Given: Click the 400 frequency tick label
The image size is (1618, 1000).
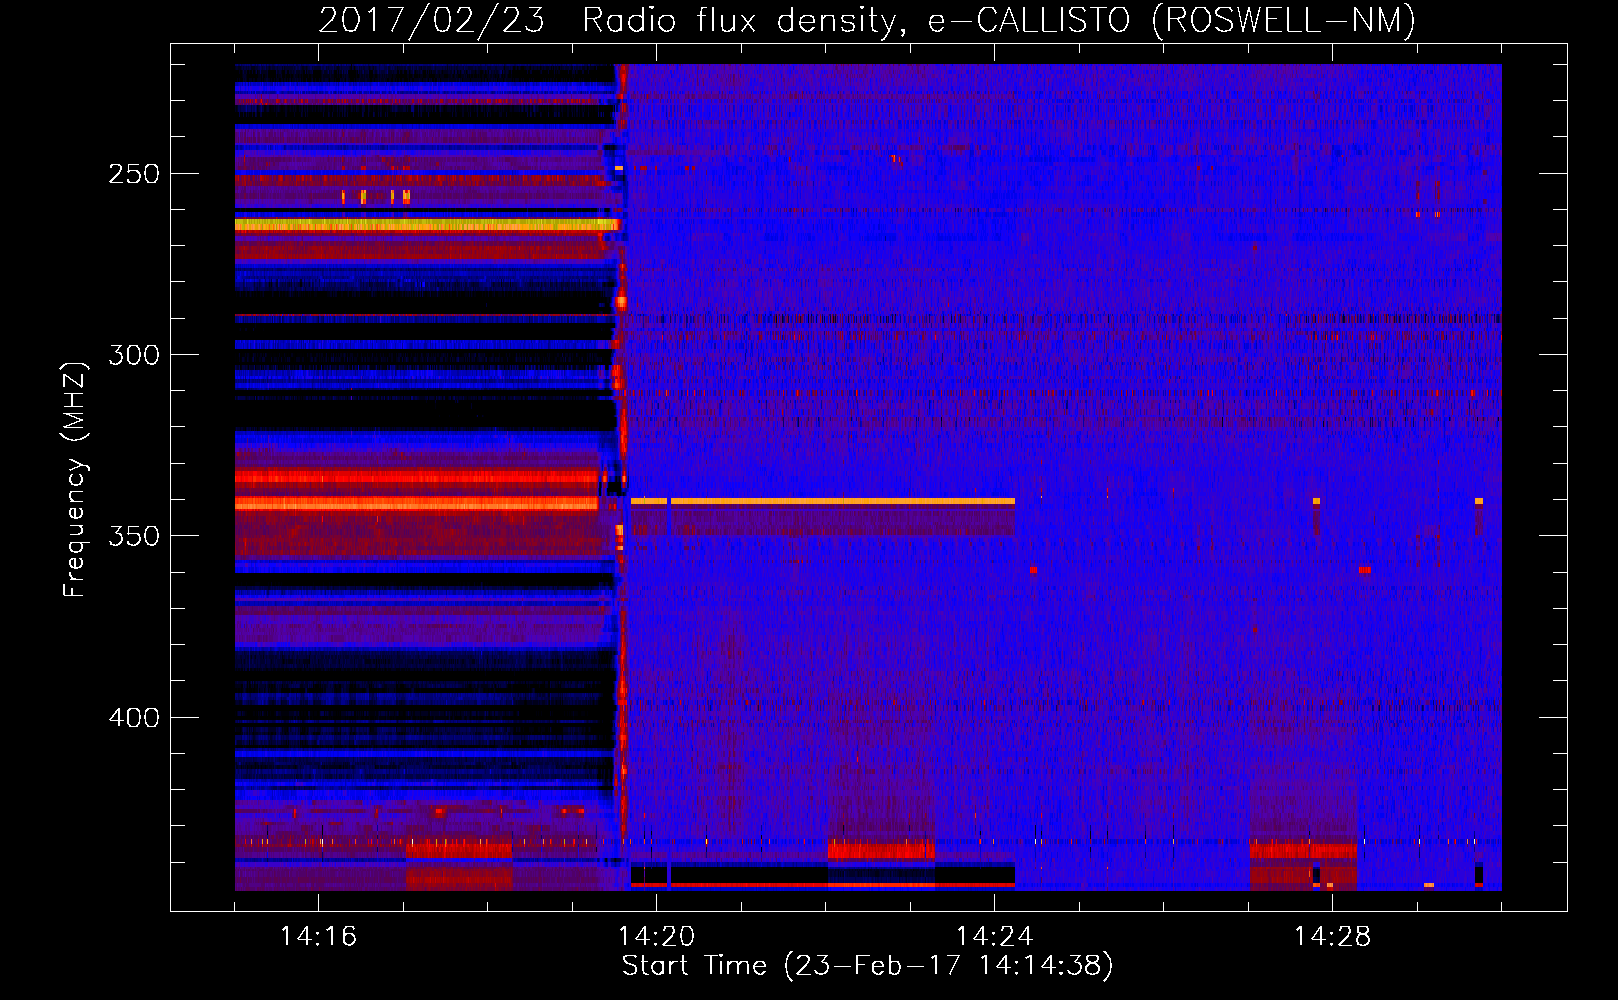Looking at the screenshot, I should pos(134,718).
